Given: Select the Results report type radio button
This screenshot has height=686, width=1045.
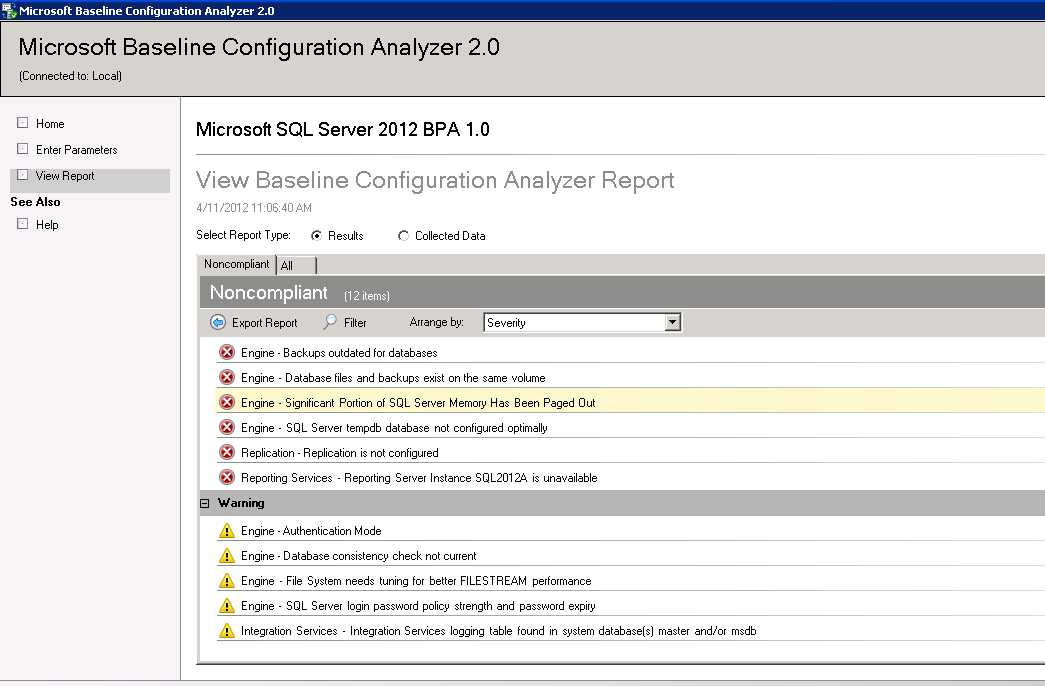Looking at the screenshot, I should coord(317,236).
